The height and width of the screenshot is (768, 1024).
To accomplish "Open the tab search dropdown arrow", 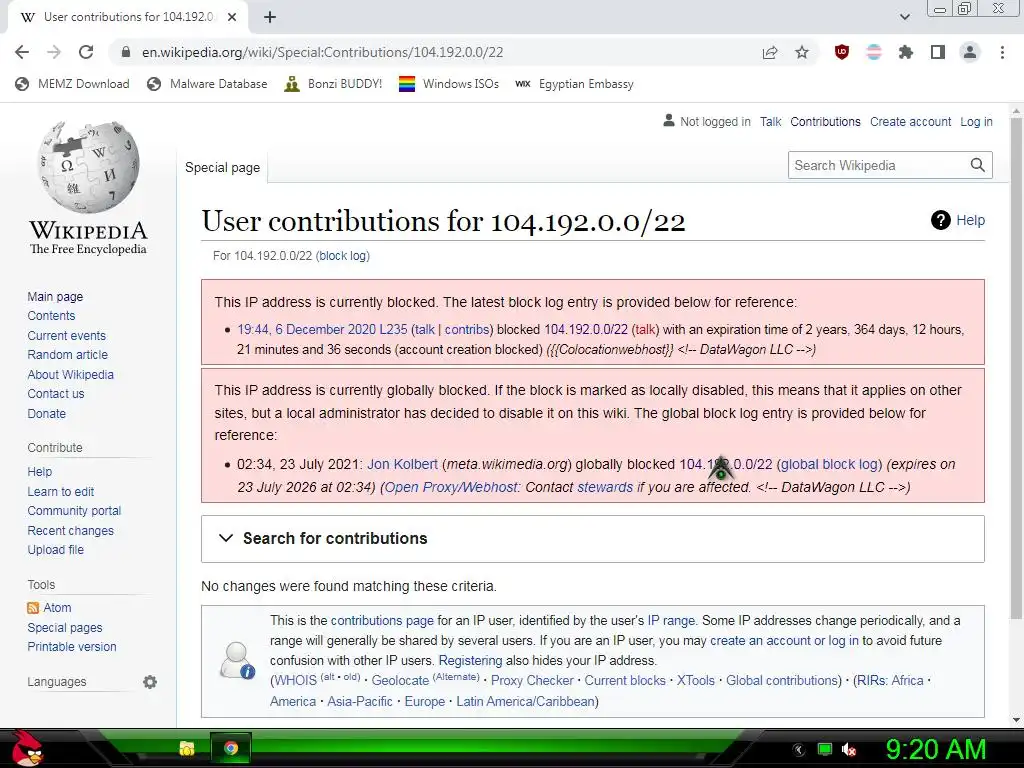I will click(x=904, y=17).
